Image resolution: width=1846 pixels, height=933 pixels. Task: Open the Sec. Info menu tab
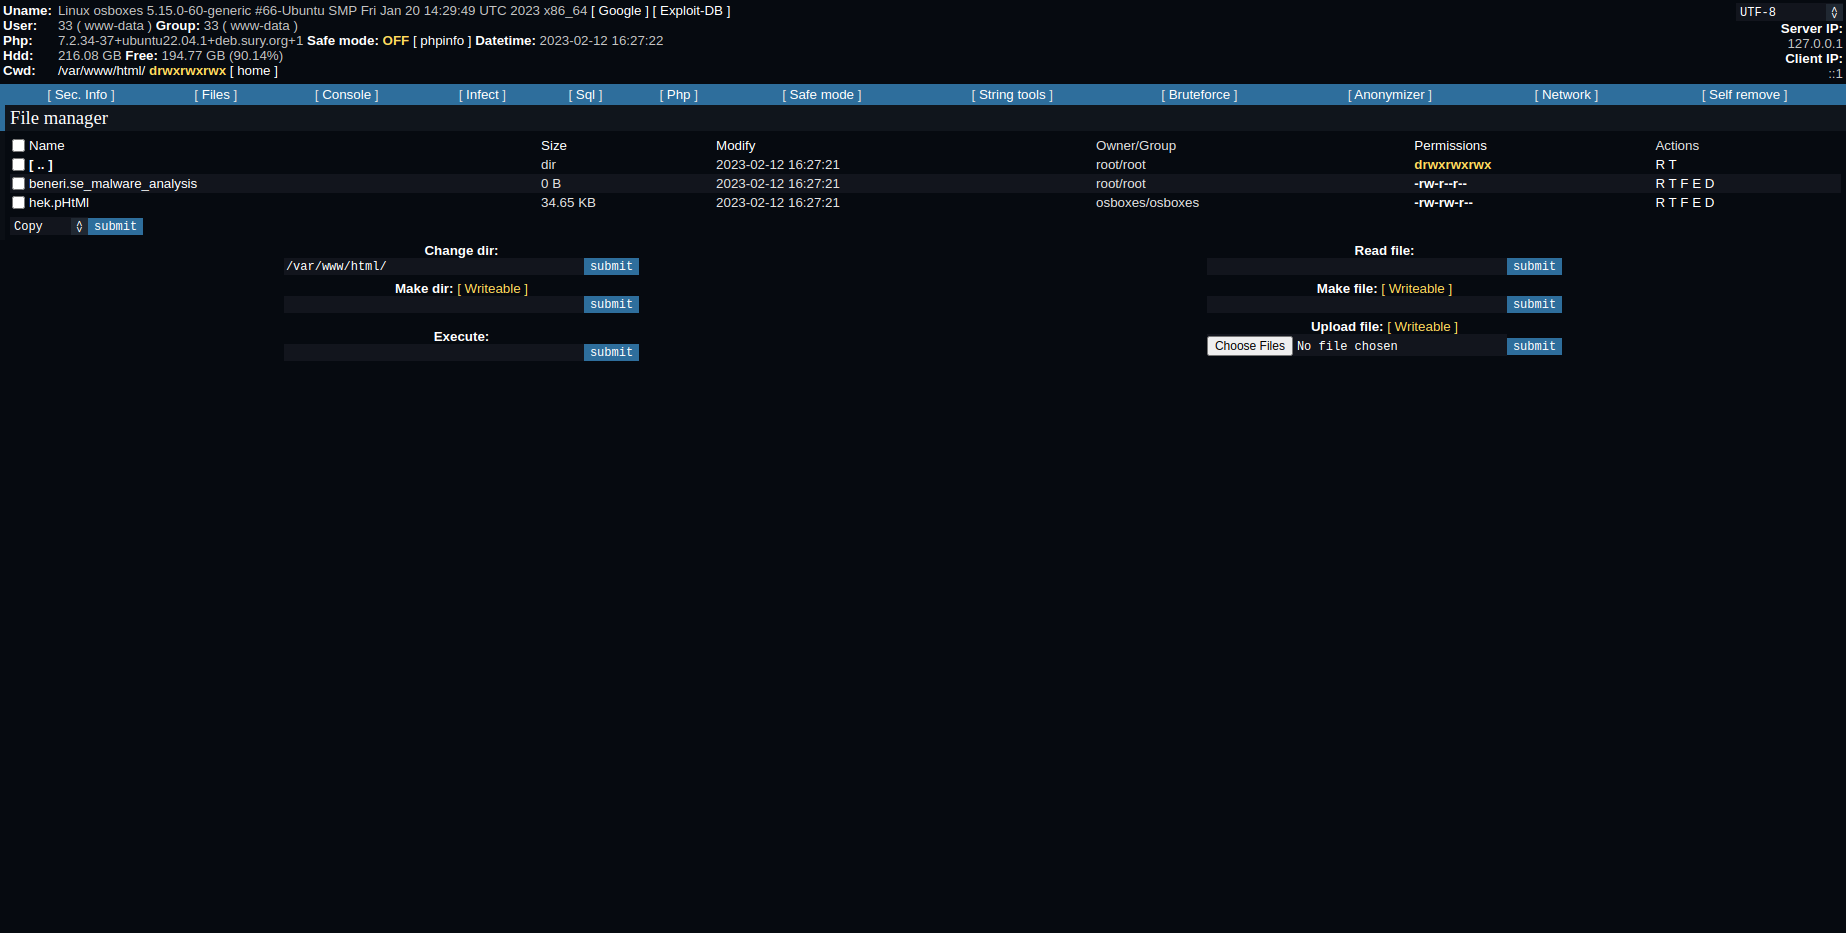point(81,95)
